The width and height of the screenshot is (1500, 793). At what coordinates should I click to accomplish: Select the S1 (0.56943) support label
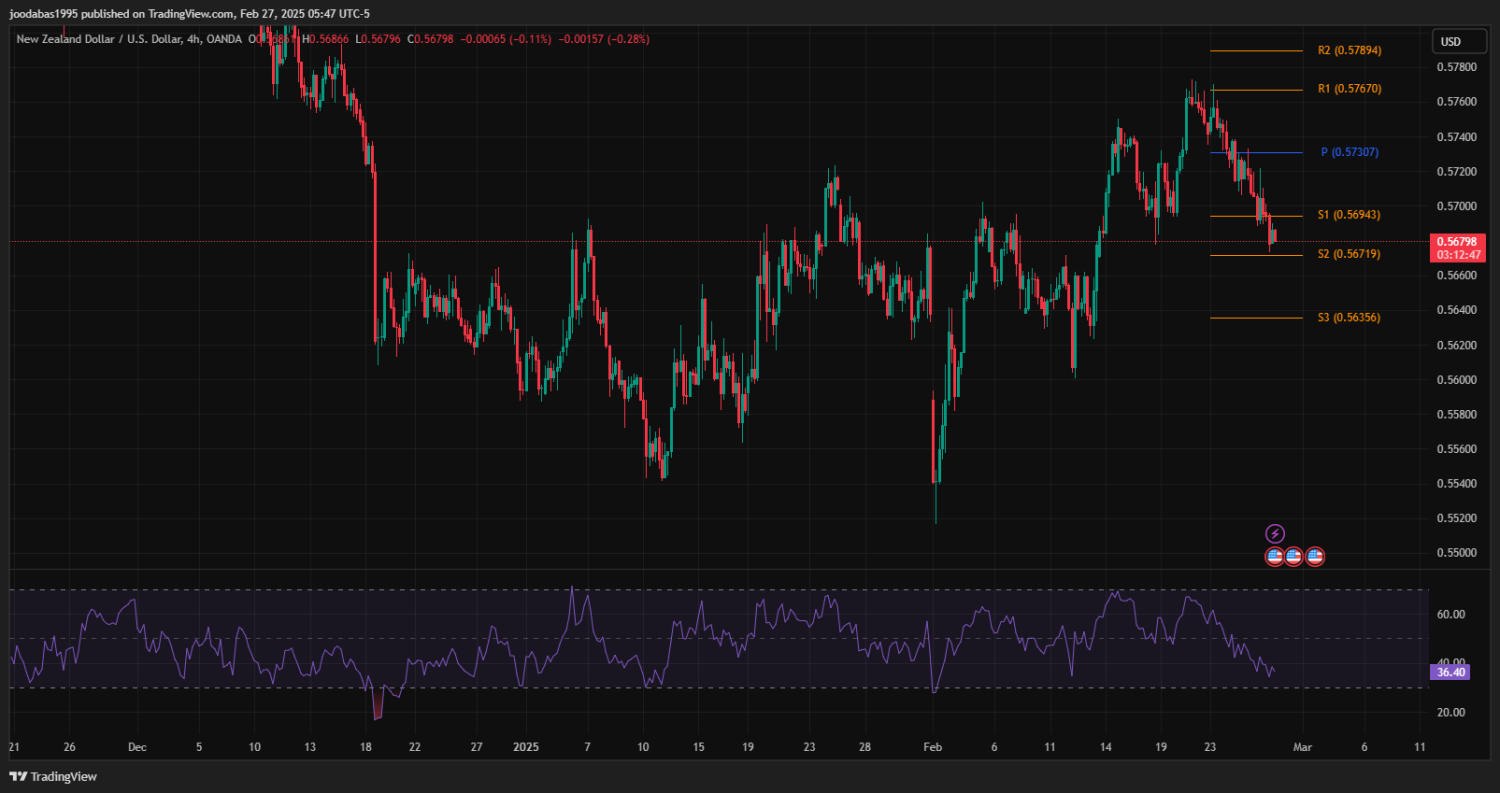[1349, 215]
